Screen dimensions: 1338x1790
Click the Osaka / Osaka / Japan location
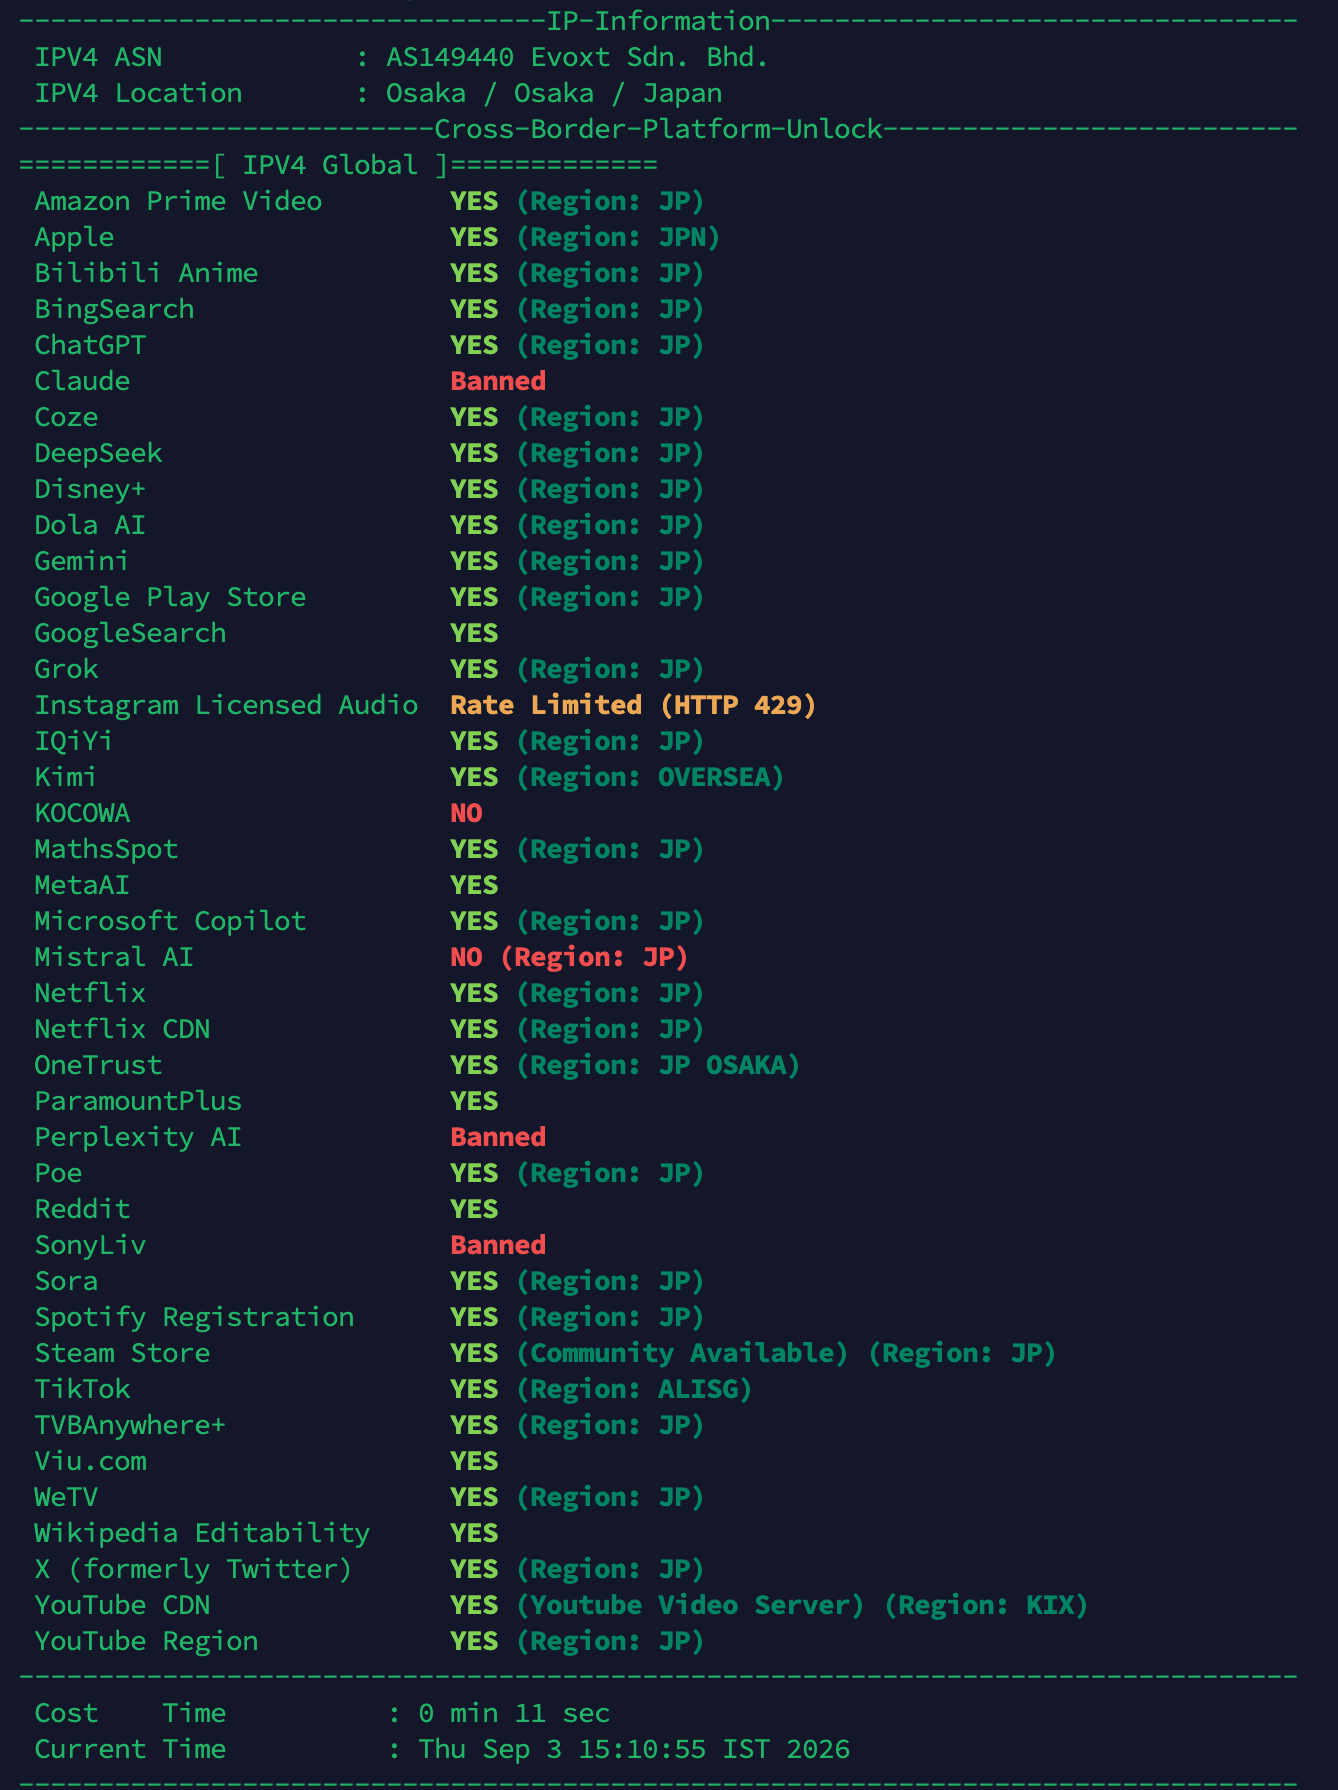point(554,93)
